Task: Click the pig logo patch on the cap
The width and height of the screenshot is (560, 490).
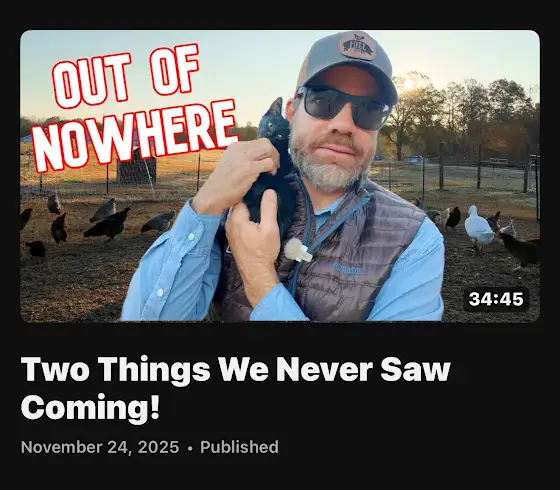Action: click(357, 46)
